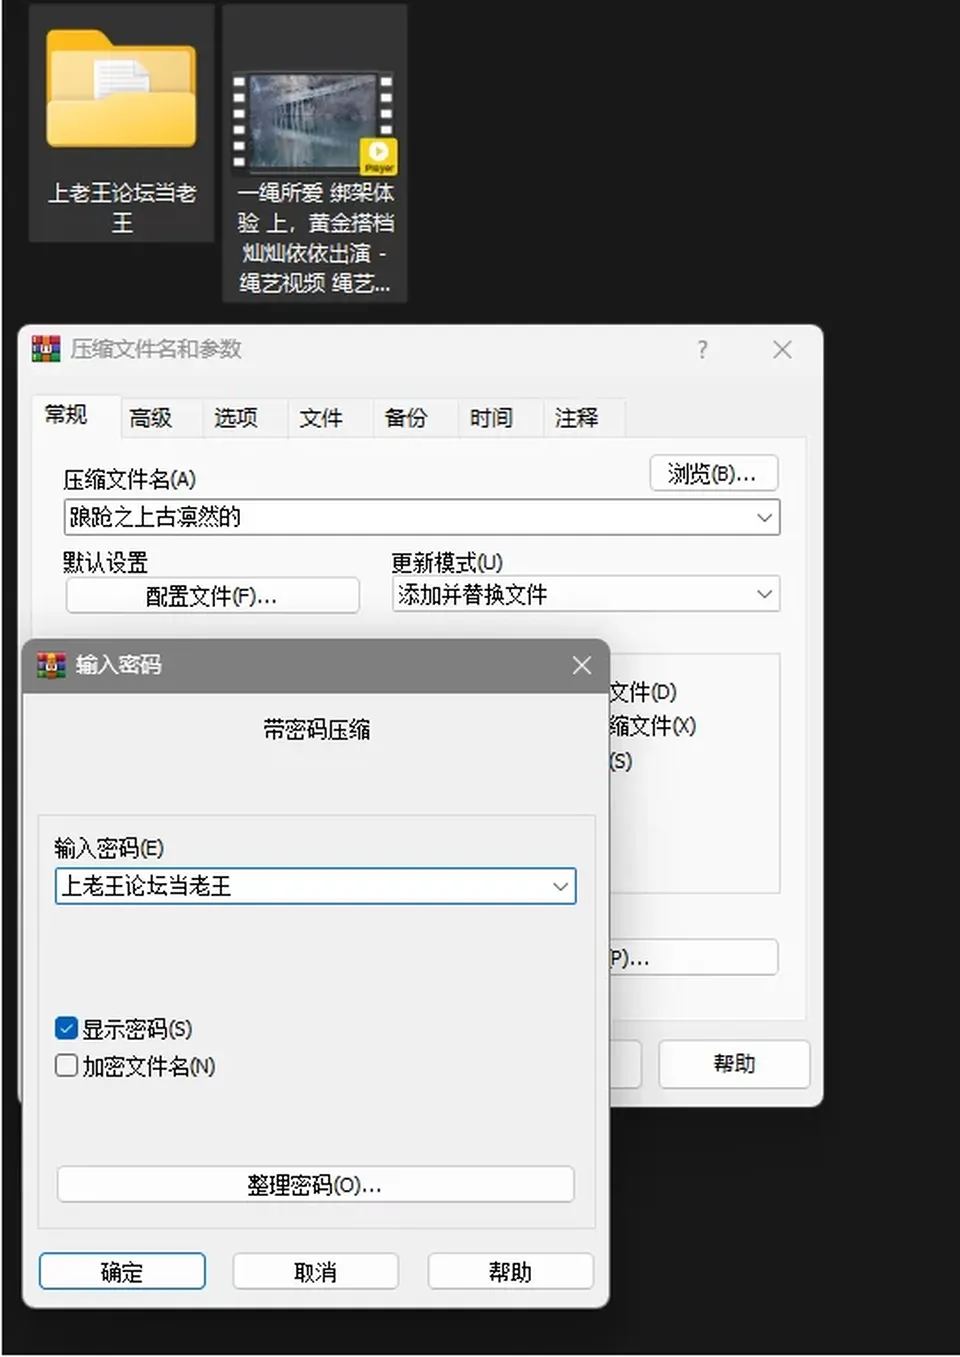Click 帮助 in the 输入密码 dialog

tap(510, 1272)
